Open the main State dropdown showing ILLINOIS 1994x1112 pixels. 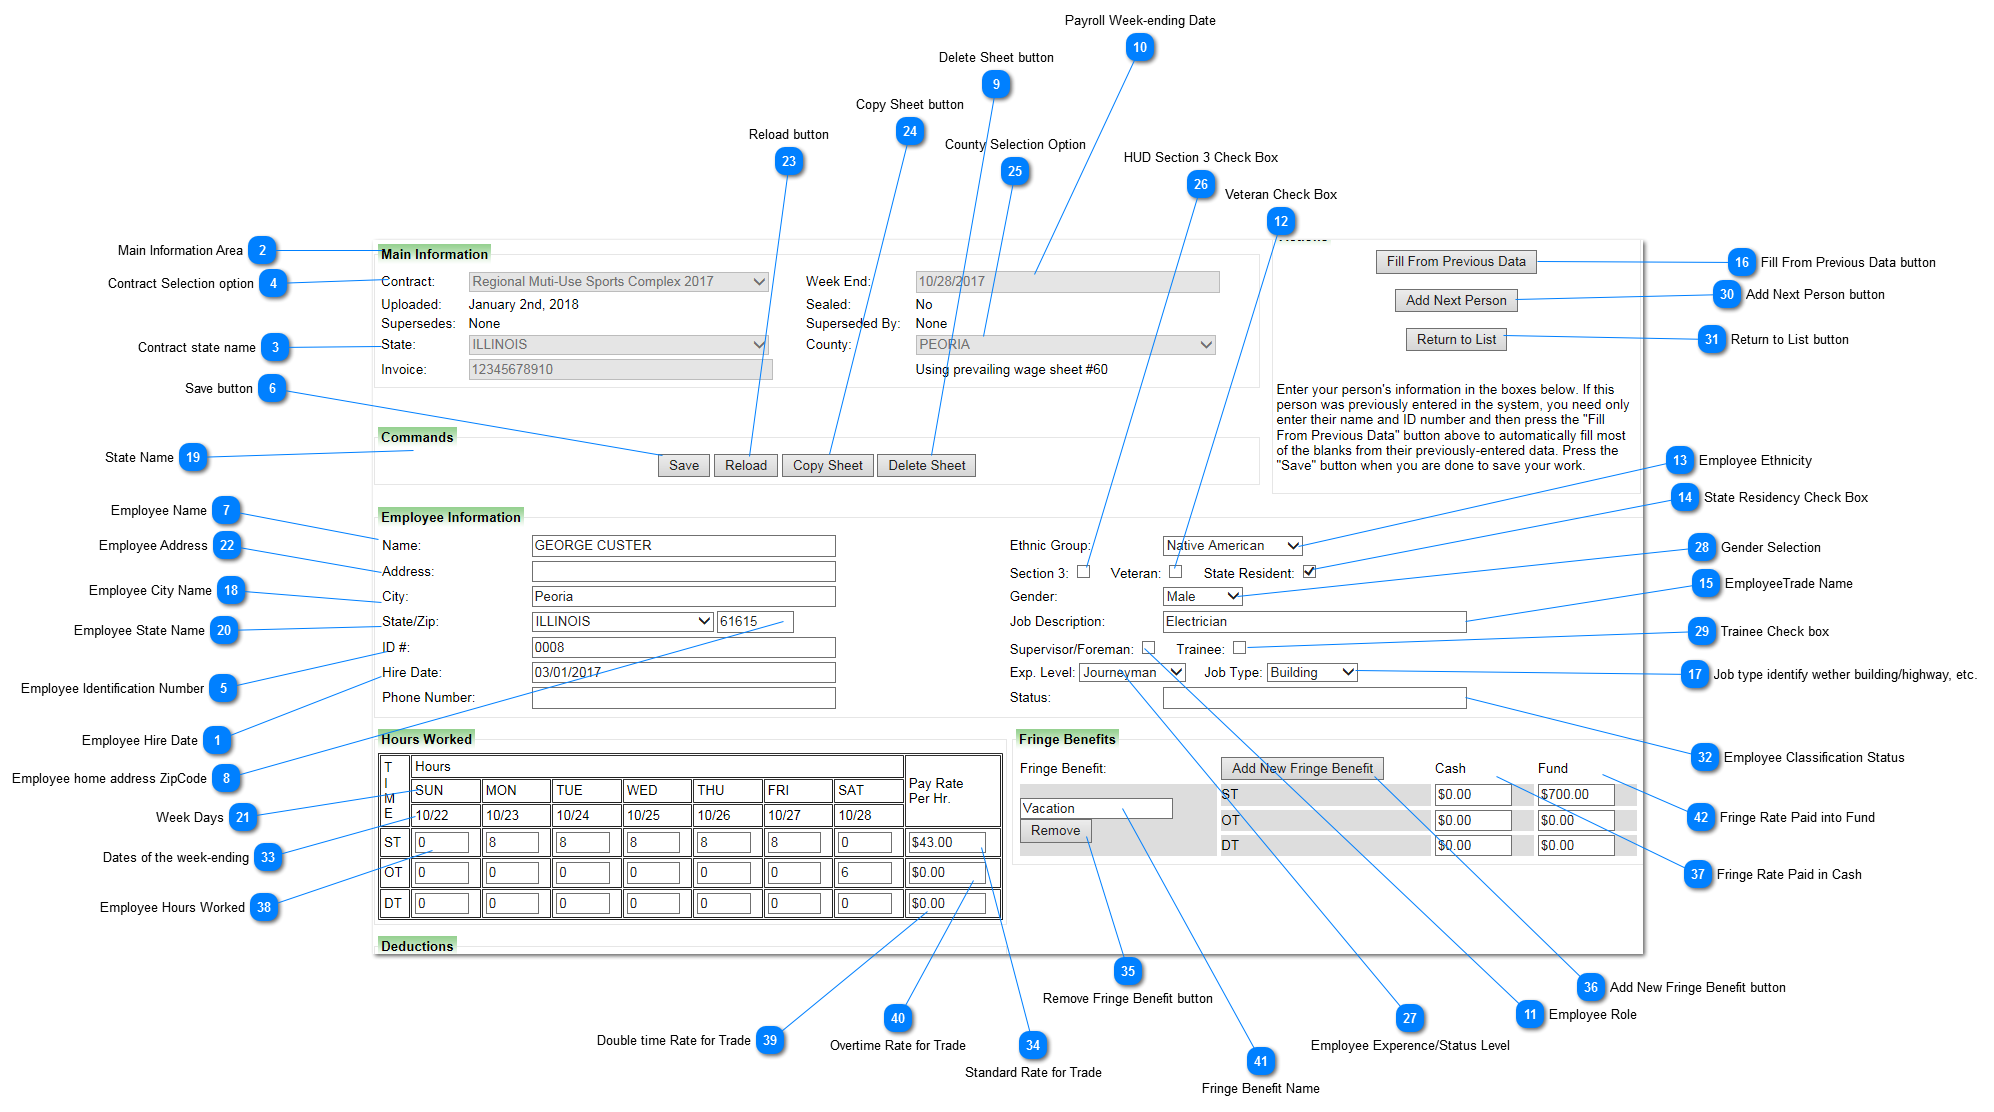619,344
